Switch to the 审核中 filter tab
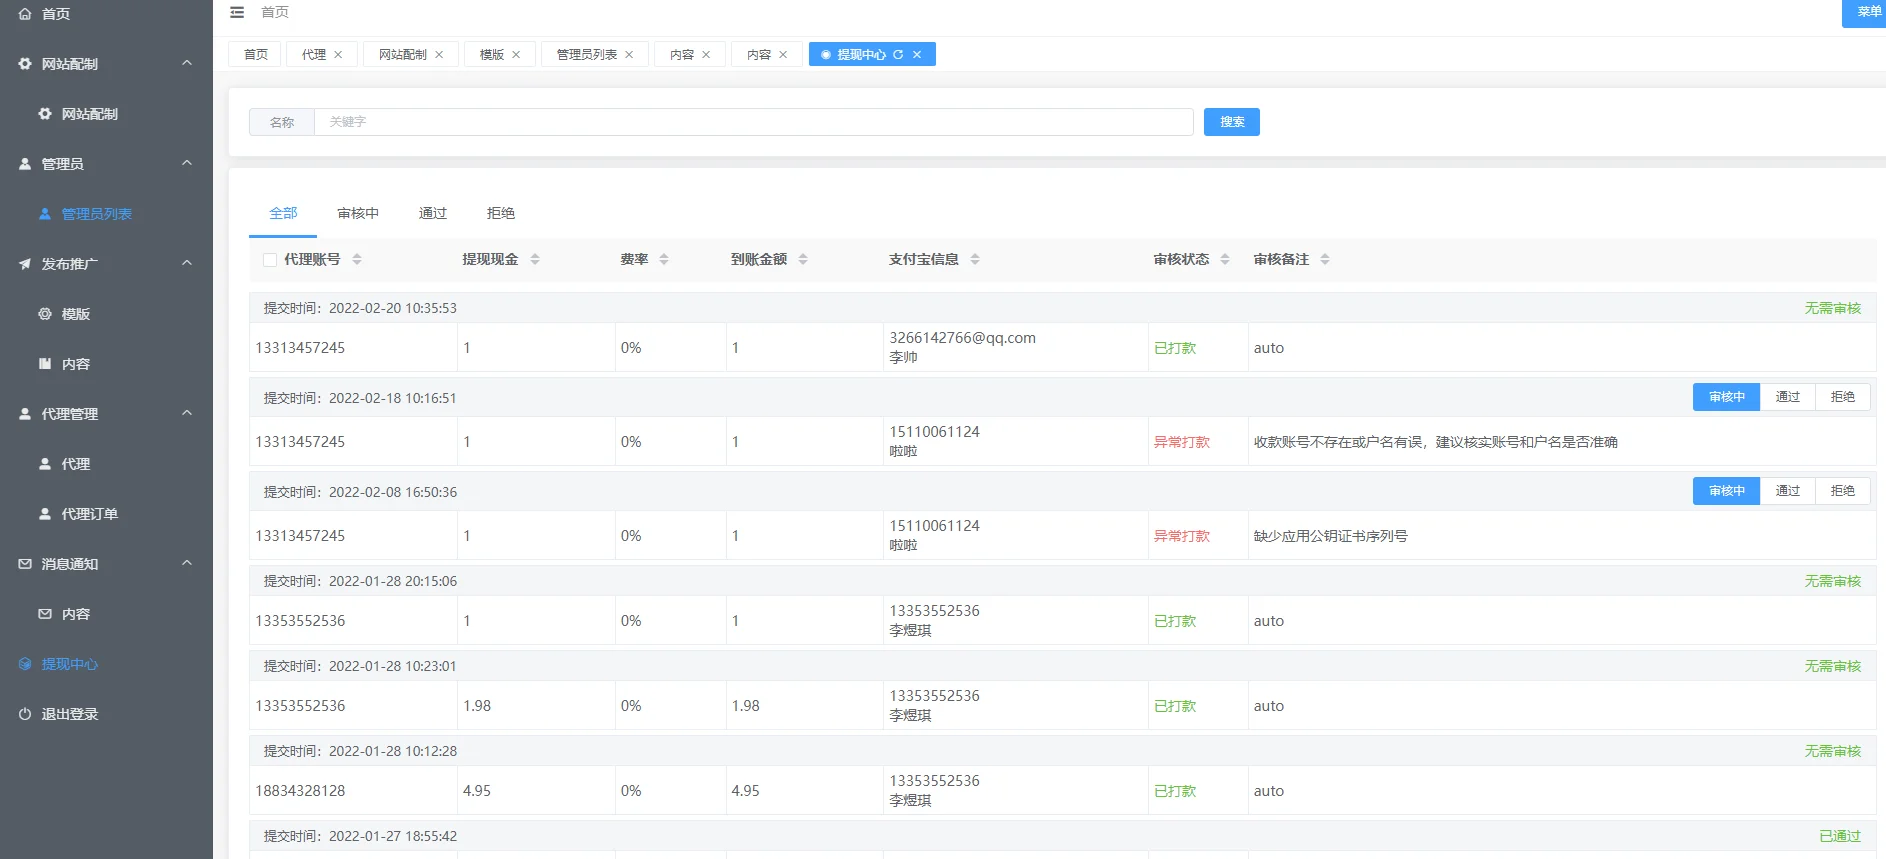Screen dimensions: 1886x859 pos(358,213)
